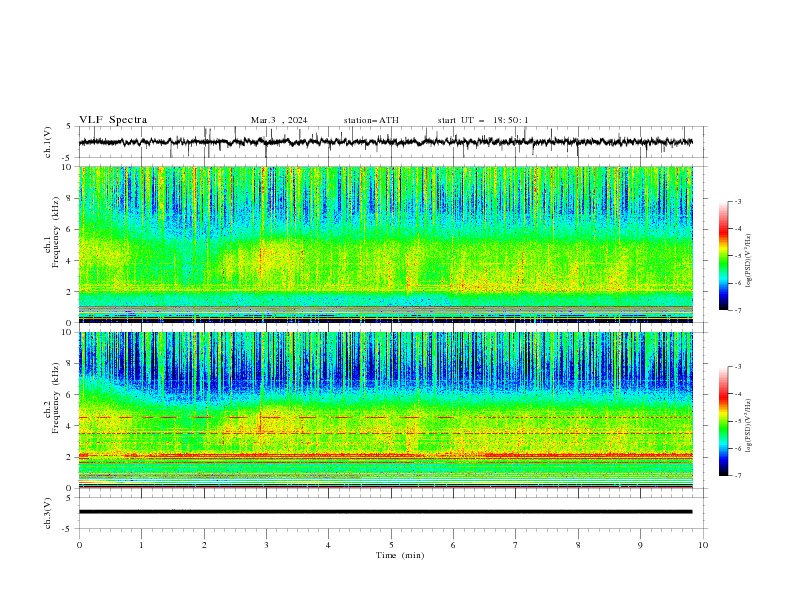Click the "-6" tick on lower colorbar
Viewport: 792px width, 612px height.
coord(737,448)
